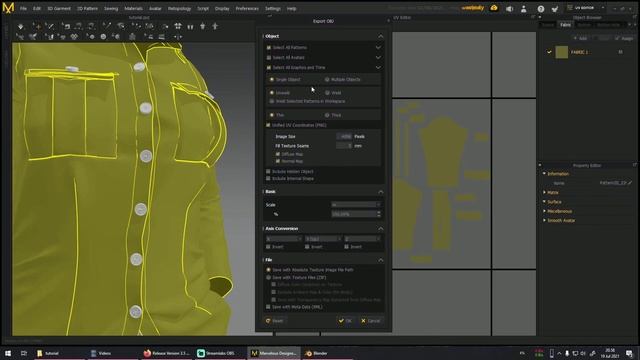
Task: Open the Sewing menu
Action: [x=111, y=8]
